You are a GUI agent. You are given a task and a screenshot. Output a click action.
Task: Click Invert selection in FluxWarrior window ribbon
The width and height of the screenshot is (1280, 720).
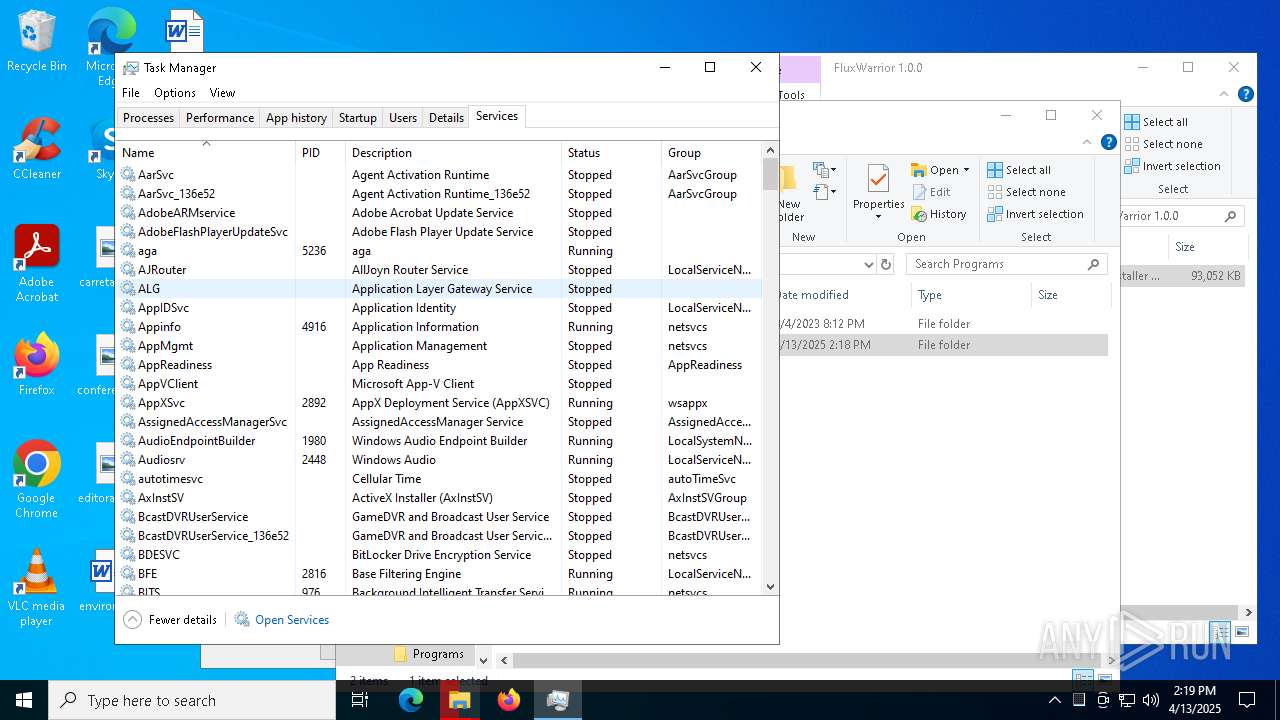[x=1172, y=166]
